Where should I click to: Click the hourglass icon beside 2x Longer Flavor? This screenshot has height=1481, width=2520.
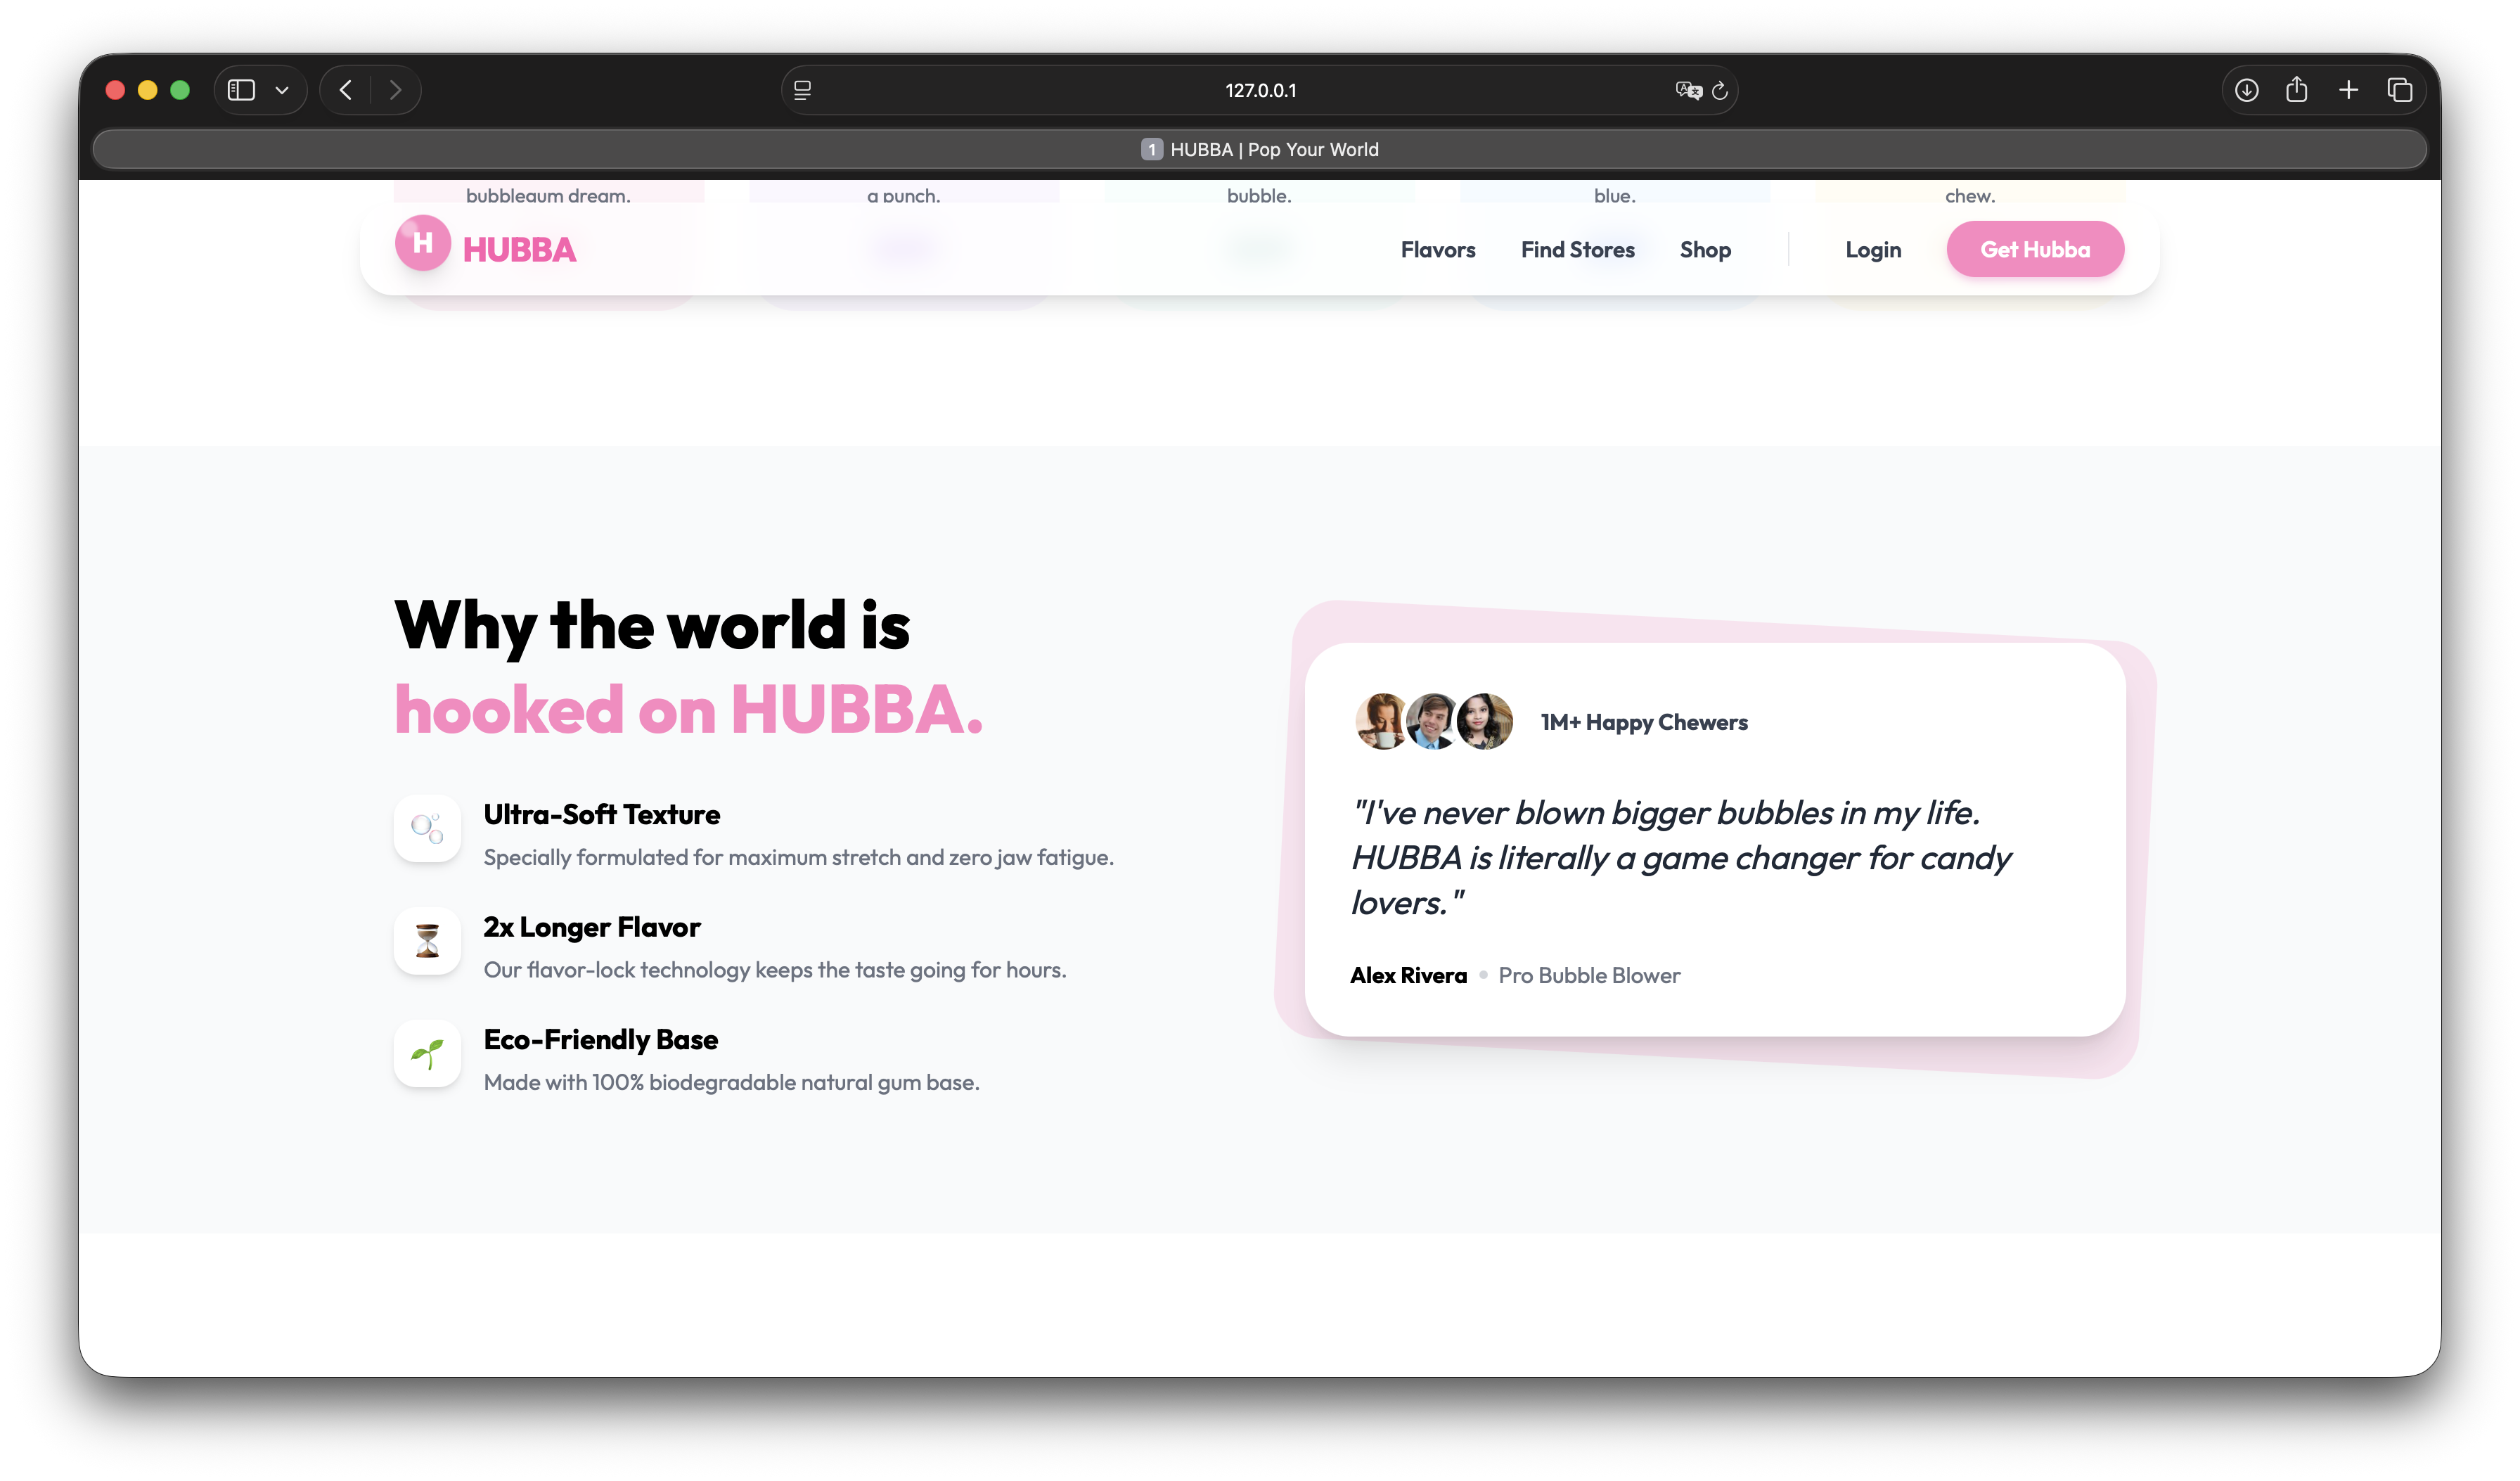coord(427,940)
